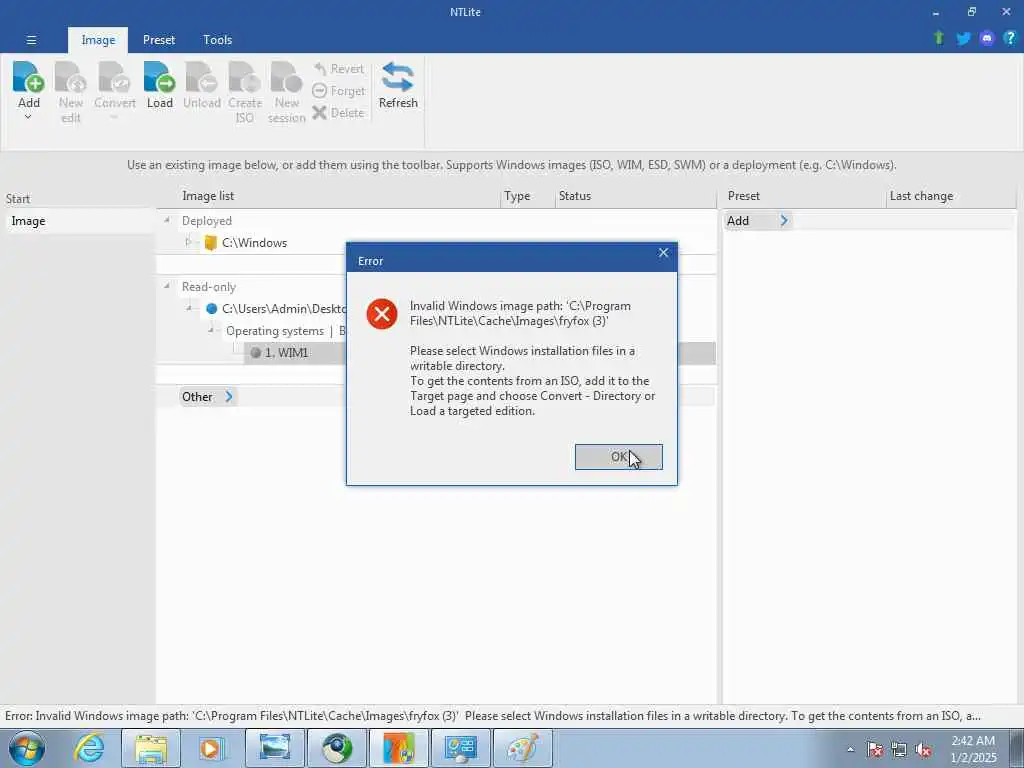Show hidden system tray icons
The height and width of the screenshot is (768, 1024).
coord(850,750)
